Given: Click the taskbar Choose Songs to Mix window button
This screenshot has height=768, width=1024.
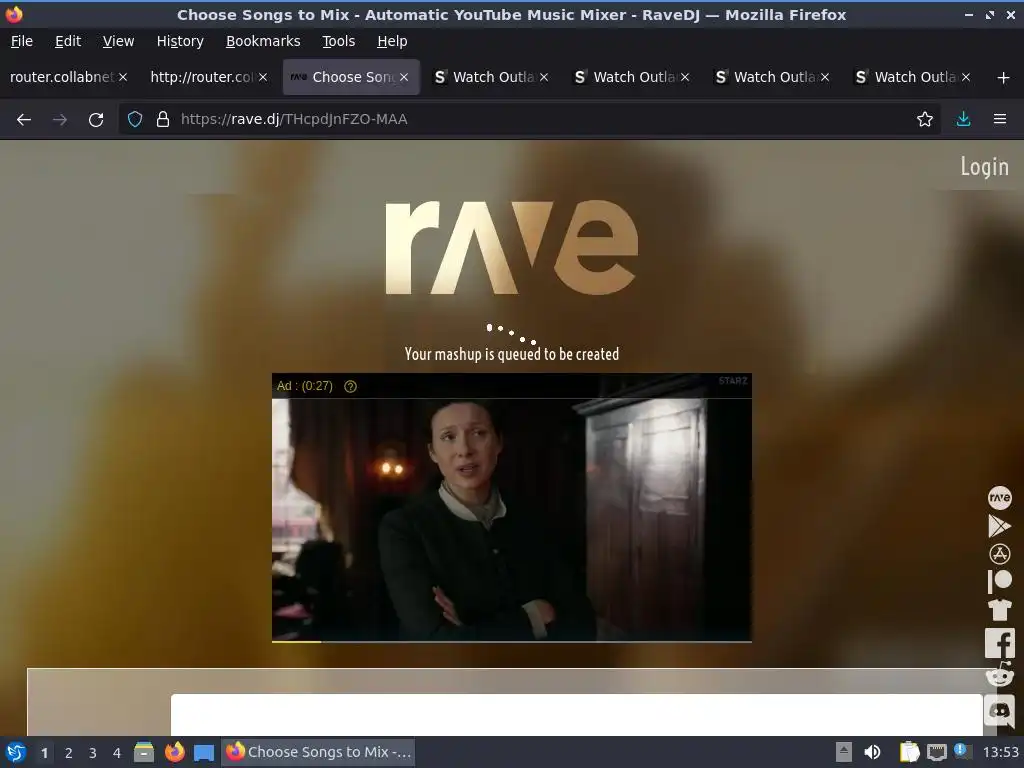Looking at the screenshot, I should pyautogui.click(x=319, y=752).
